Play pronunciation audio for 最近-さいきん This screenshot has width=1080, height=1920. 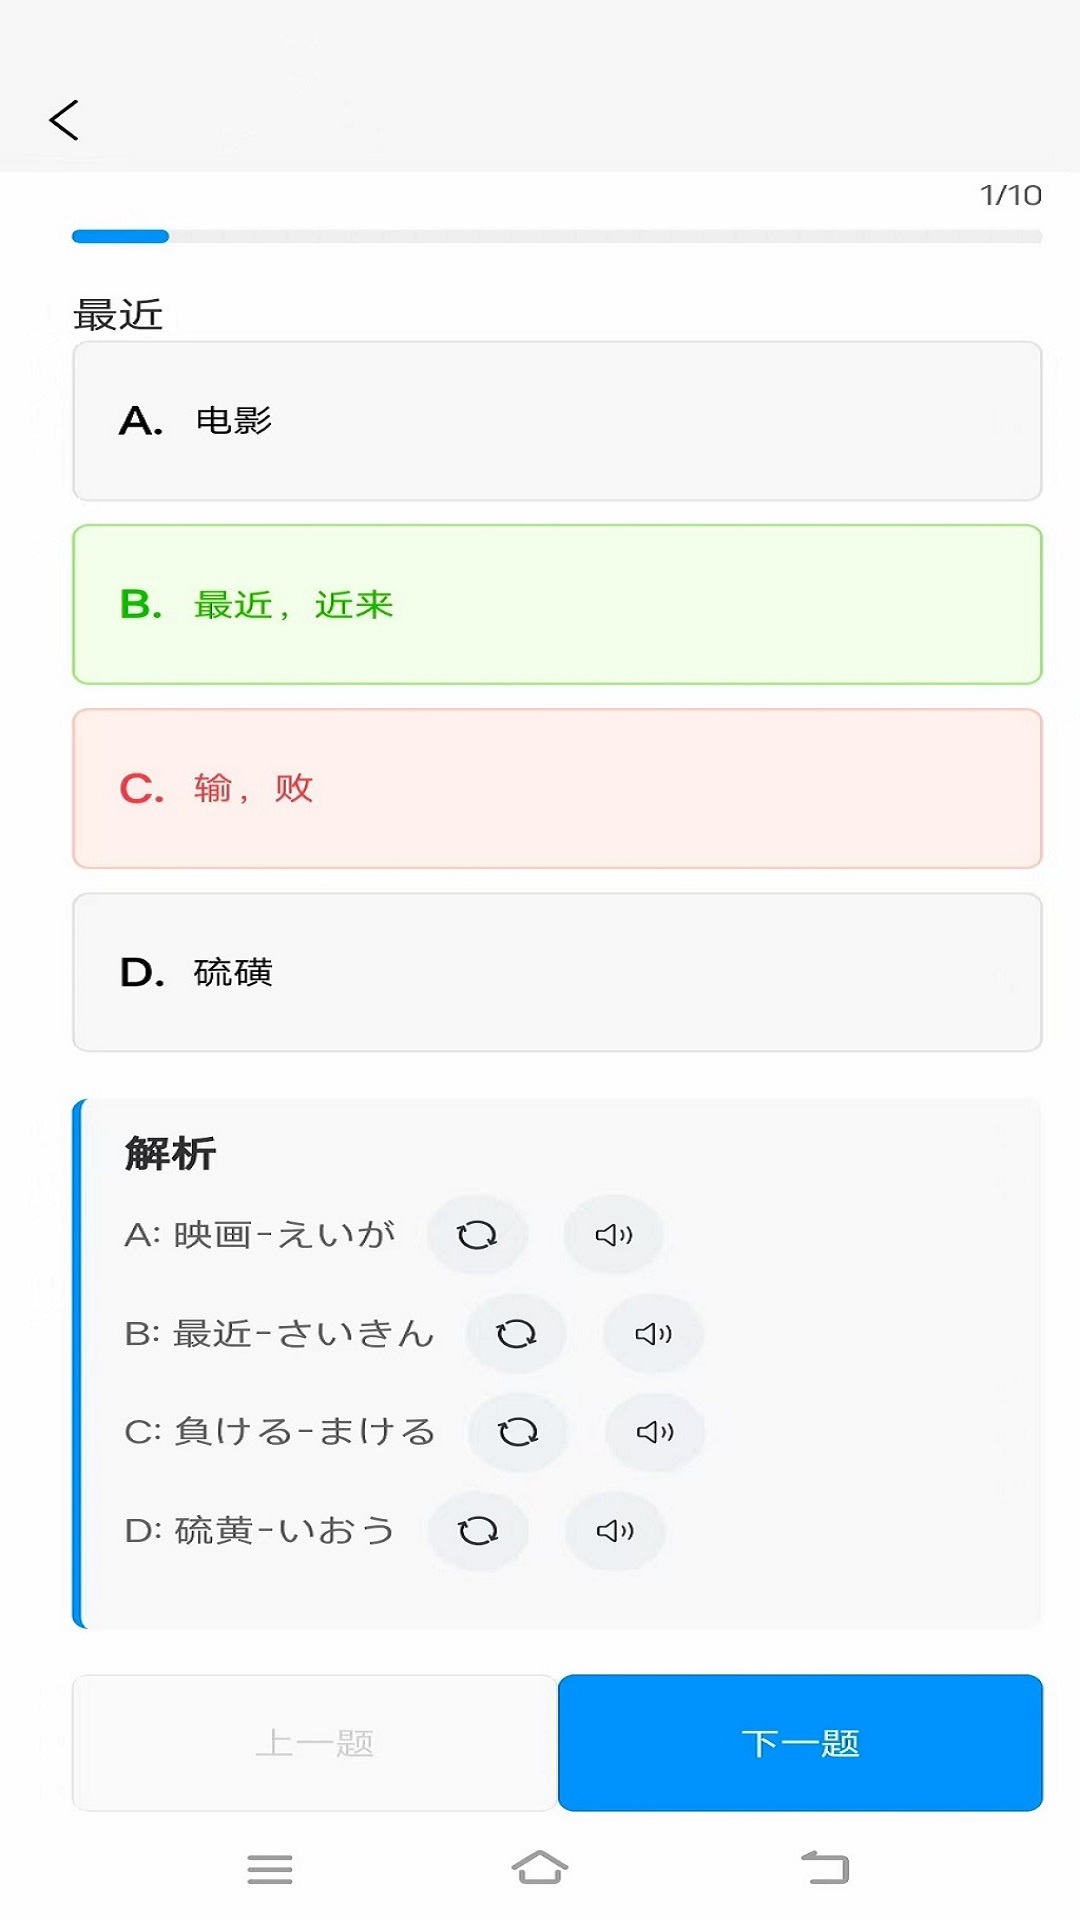click(653, 1332)
